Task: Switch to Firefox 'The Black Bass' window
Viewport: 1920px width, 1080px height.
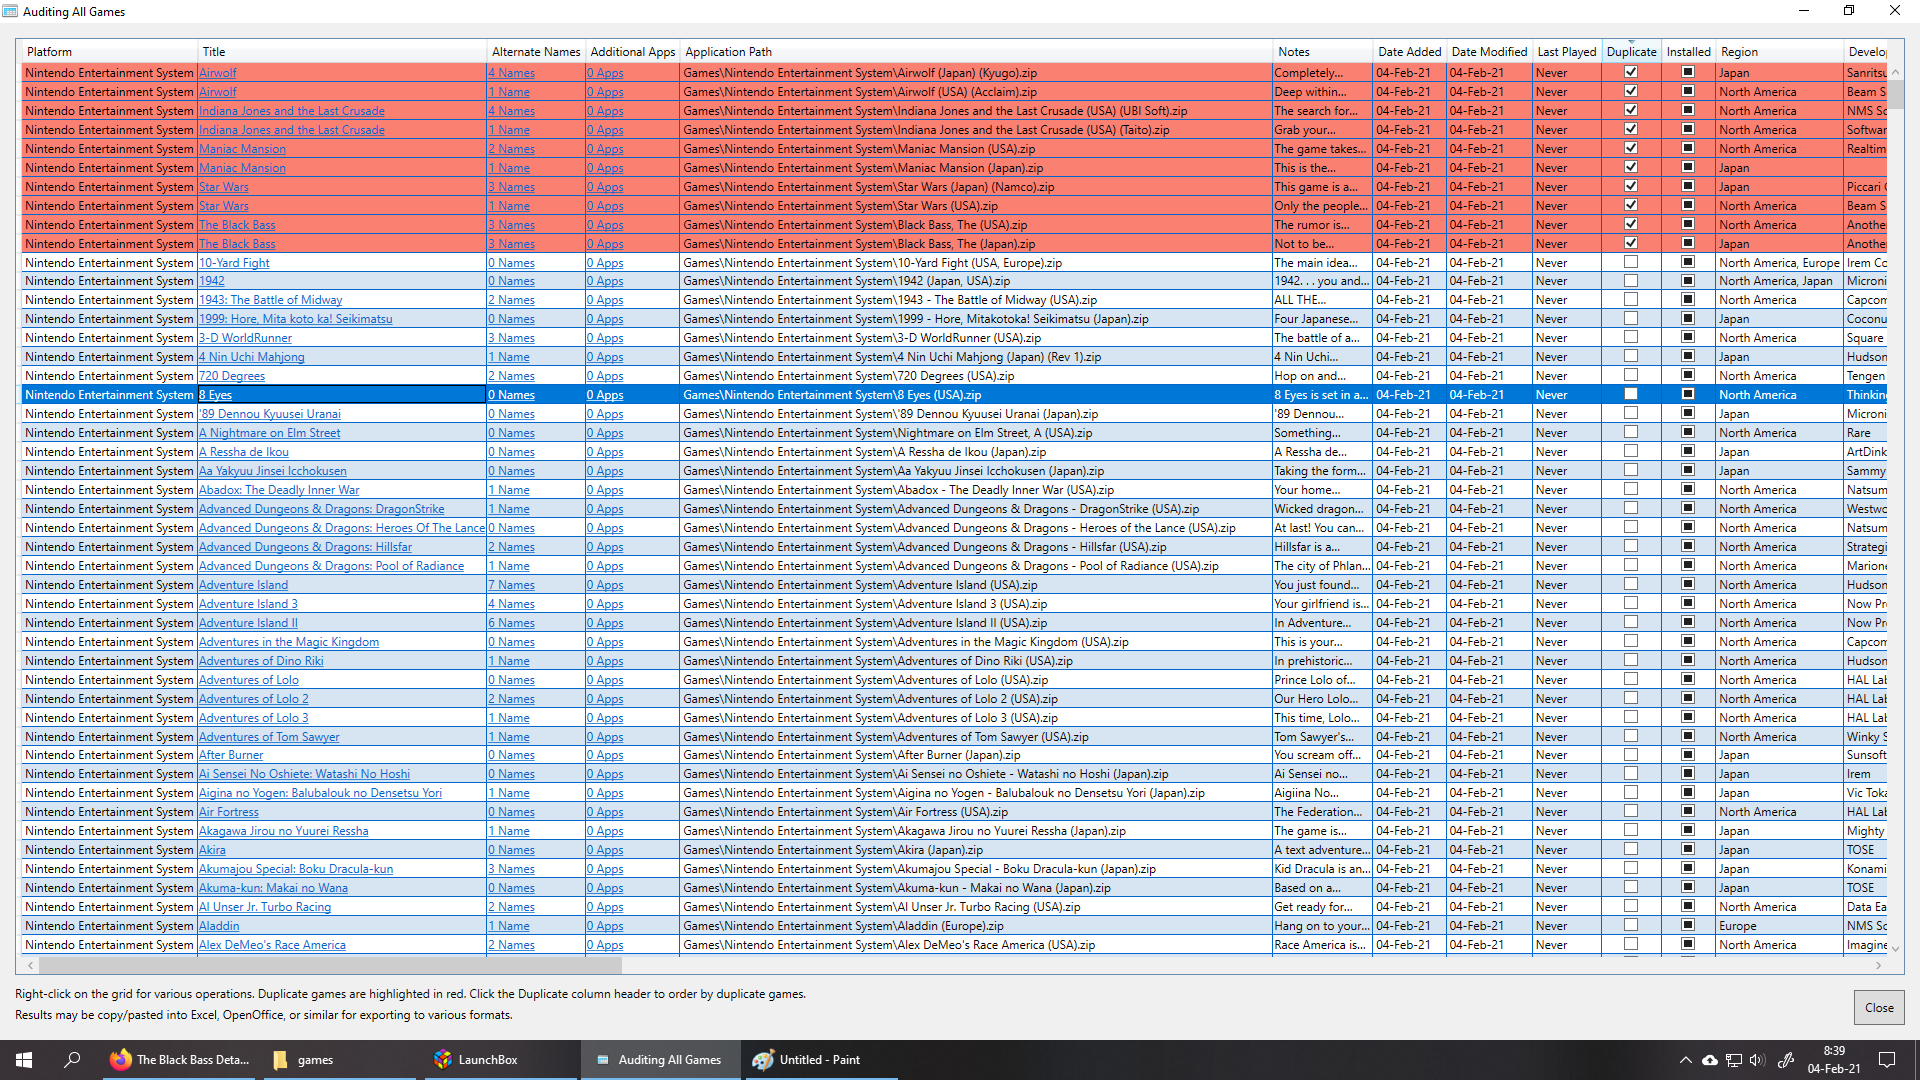Action: 180,1060
